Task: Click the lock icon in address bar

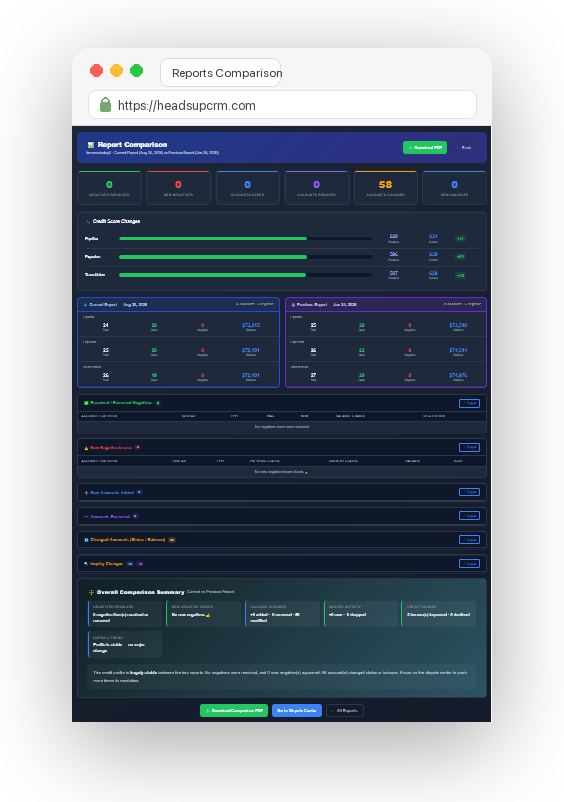Action: tap(105, 105)
